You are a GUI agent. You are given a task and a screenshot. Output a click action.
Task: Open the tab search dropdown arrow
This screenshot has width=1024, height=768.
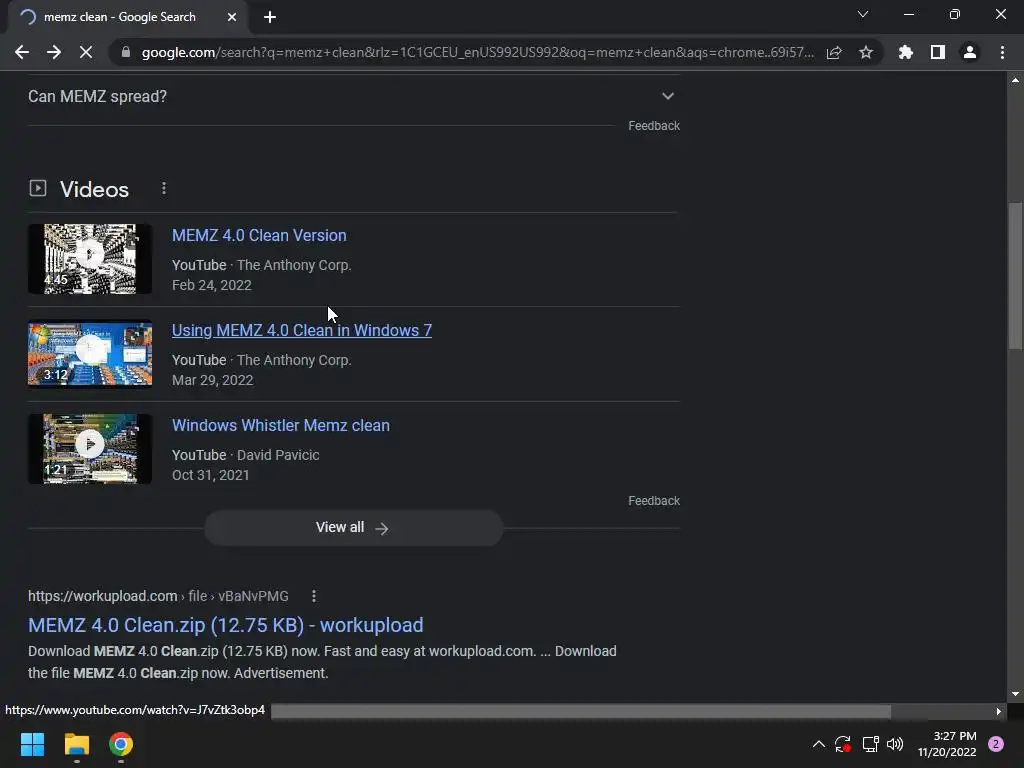coord(863,14)
